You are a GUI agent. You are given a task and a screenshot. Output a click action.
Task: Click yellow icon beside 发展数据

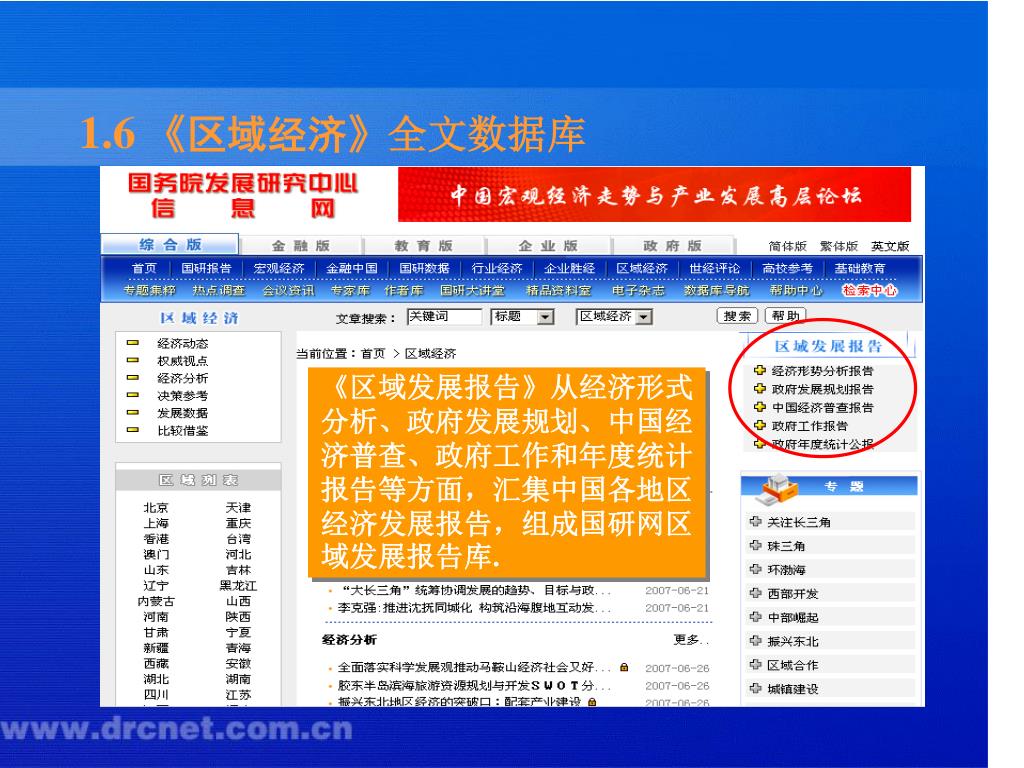tap(133, 413)
